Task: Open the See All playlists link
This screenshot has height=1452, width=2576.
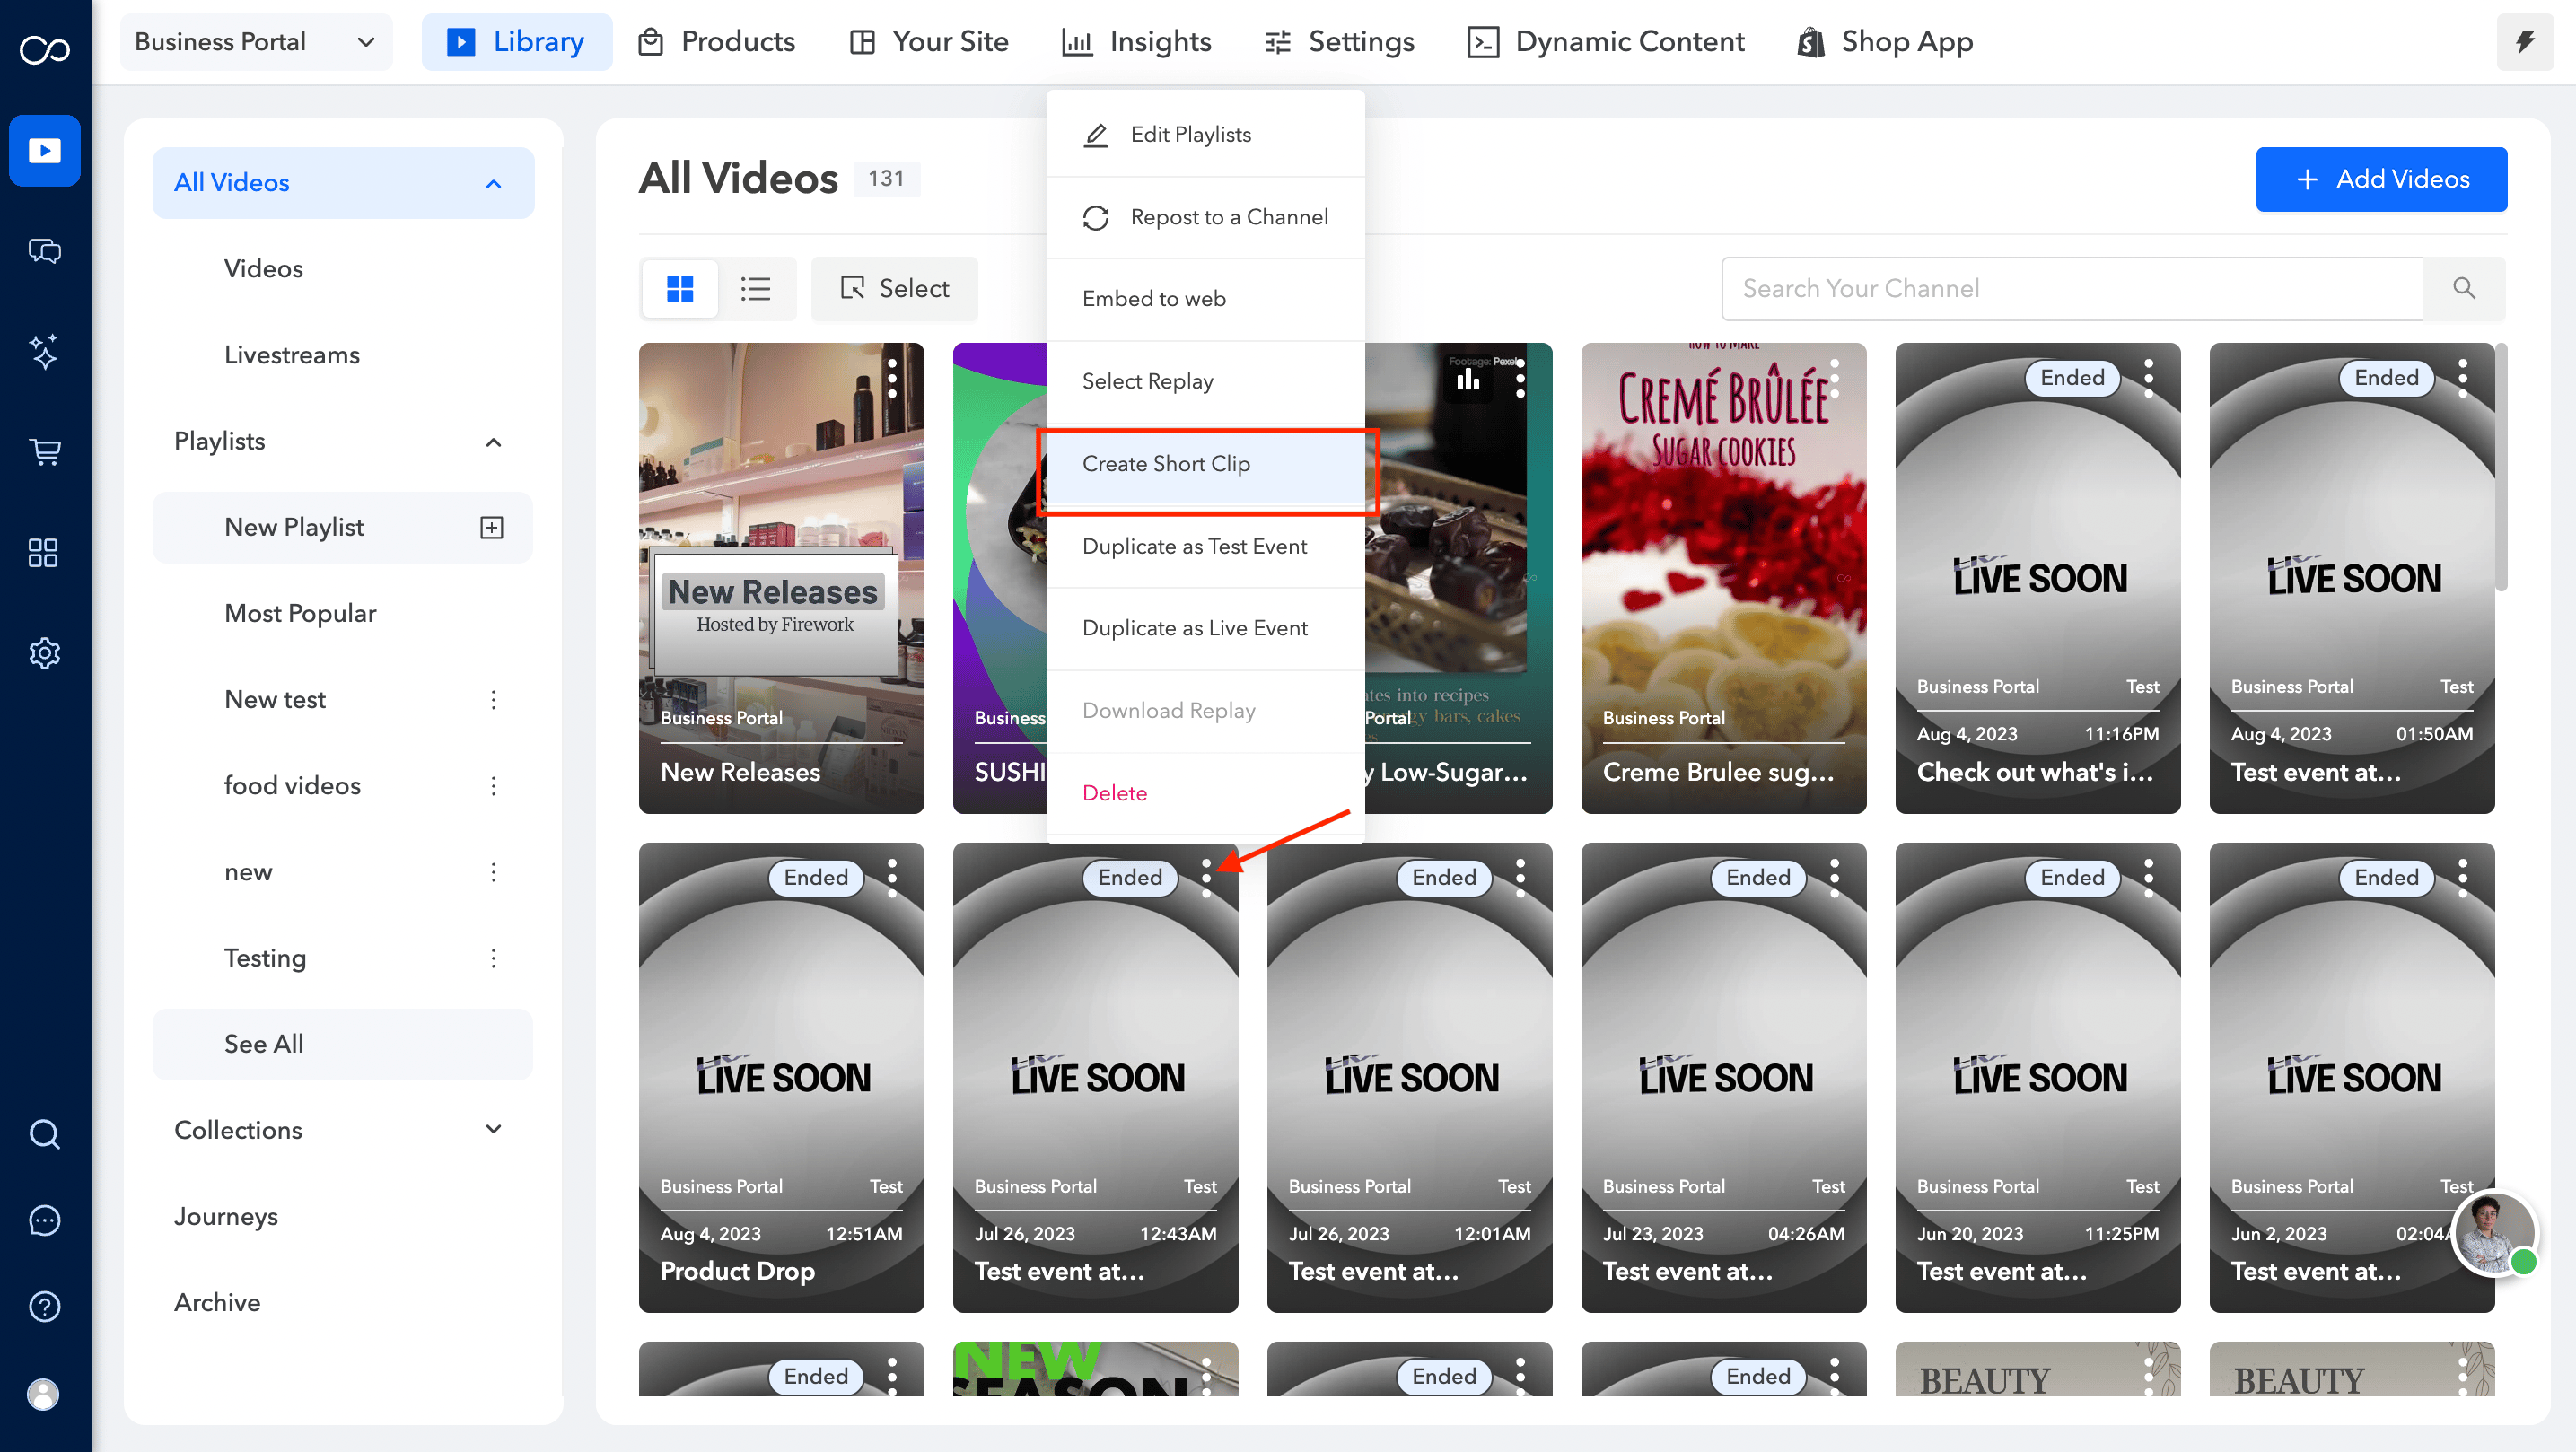Action: 263,1043
